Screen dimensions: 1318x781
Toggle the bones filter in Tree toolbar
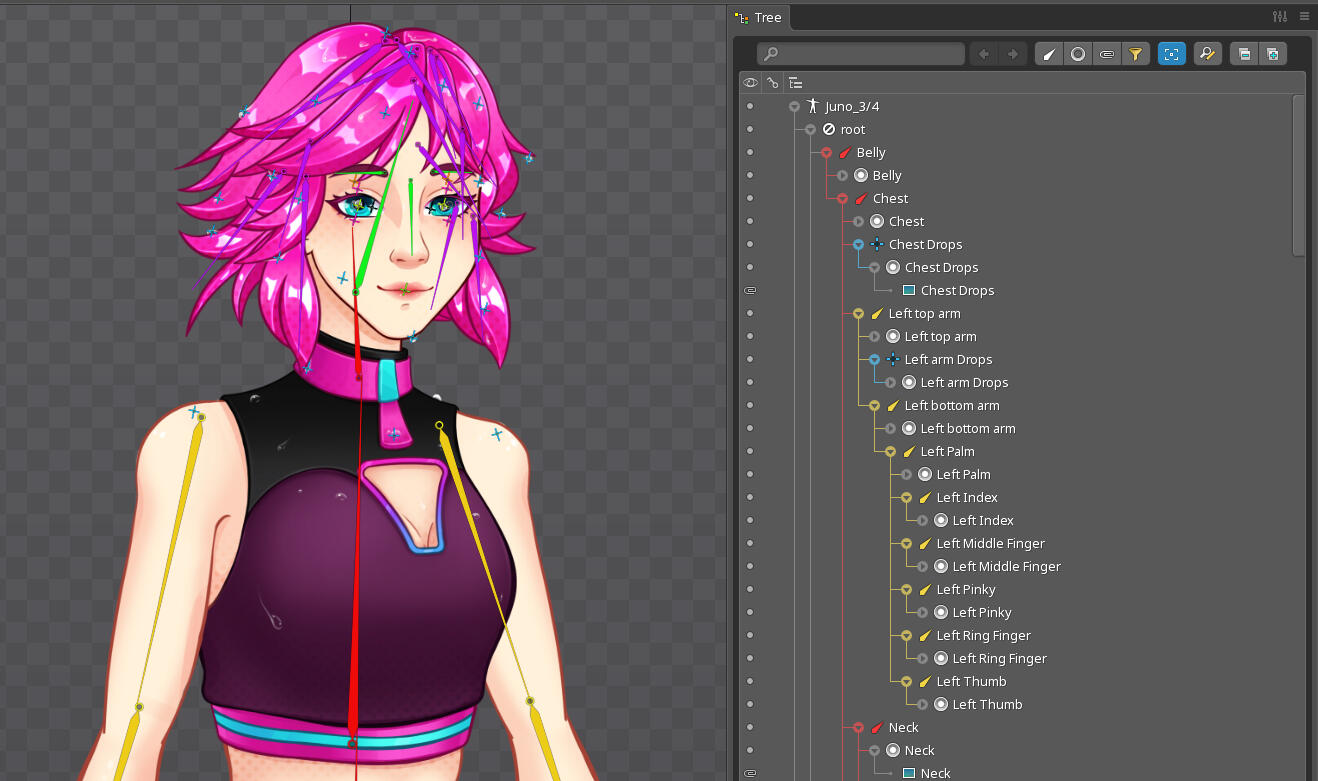tap(1049, 54)
